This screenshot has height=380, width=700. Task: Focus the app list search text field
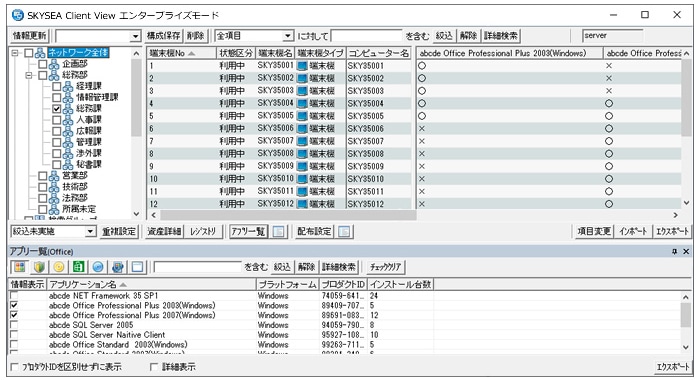[197, 267]
